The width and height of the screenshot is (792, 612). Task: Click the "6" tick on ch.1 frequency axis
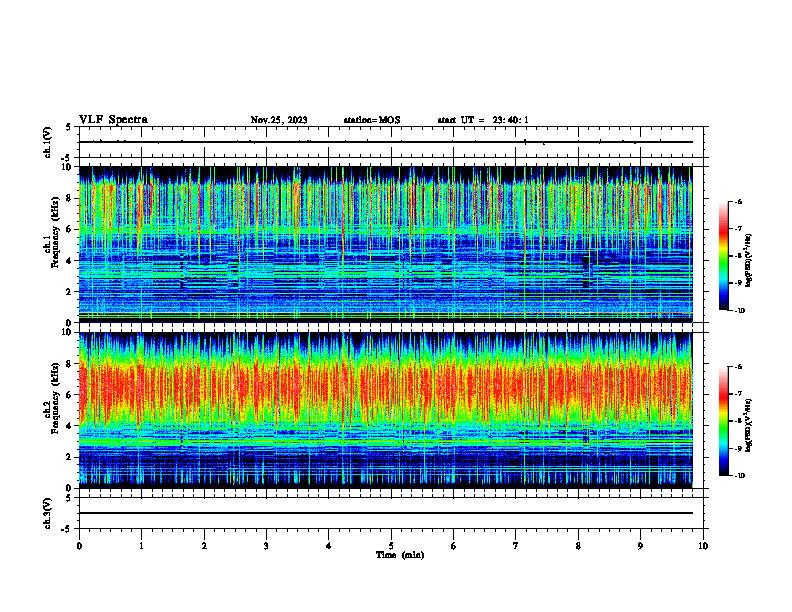pyautogui.click(x=69, y=230)
